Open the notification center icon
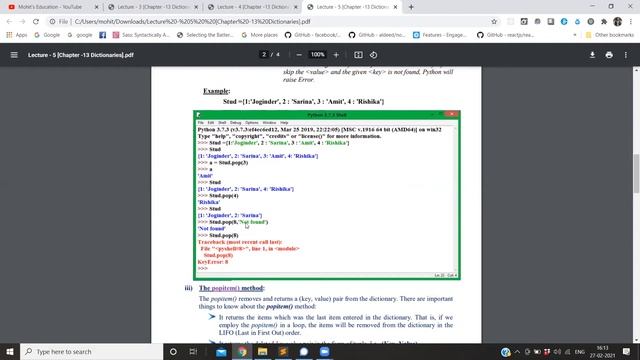 627,351
